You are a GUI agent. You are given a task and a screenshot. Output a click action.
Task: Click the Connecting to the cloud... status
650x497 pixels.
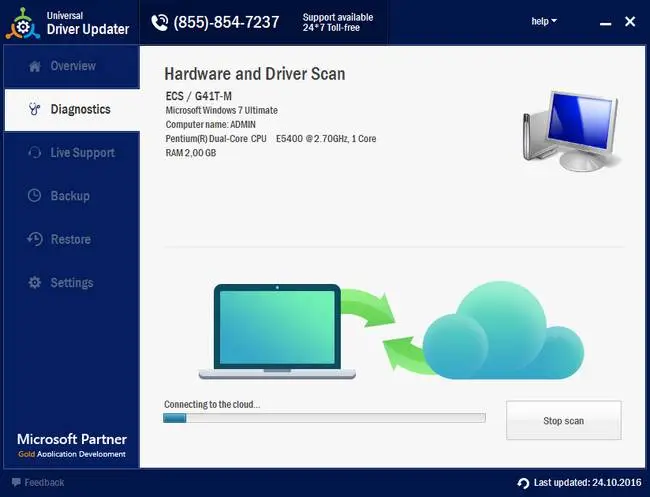pyautogui.click(x=212, y=404)
